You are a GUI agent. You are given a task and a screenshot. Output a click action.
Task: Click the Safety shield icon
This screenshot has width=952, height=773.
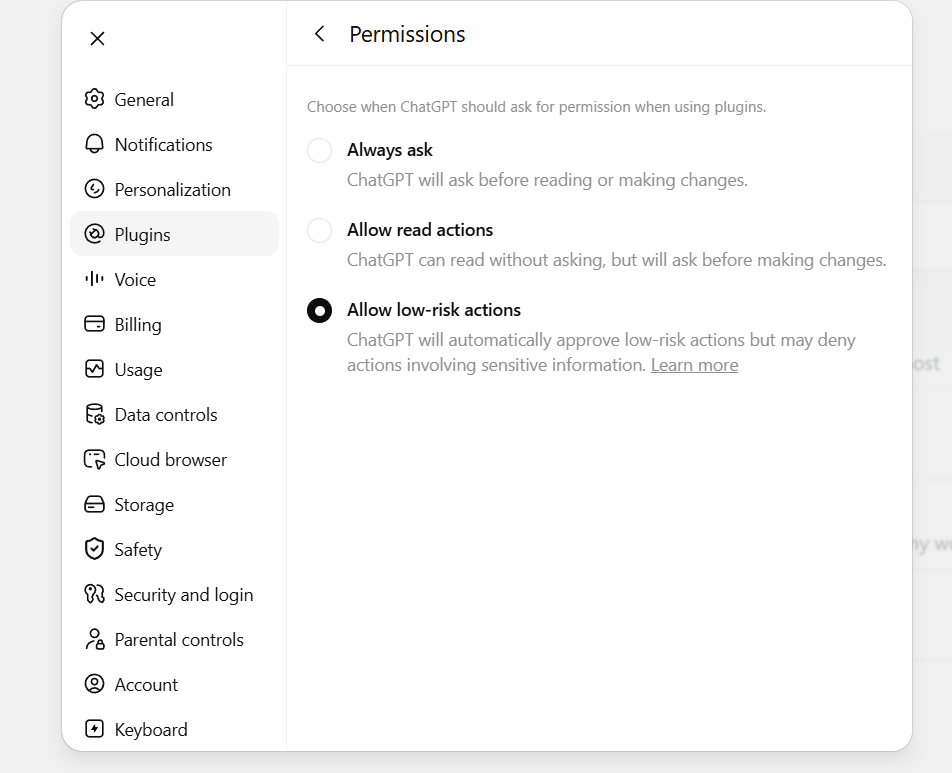[x=94, y=549]
